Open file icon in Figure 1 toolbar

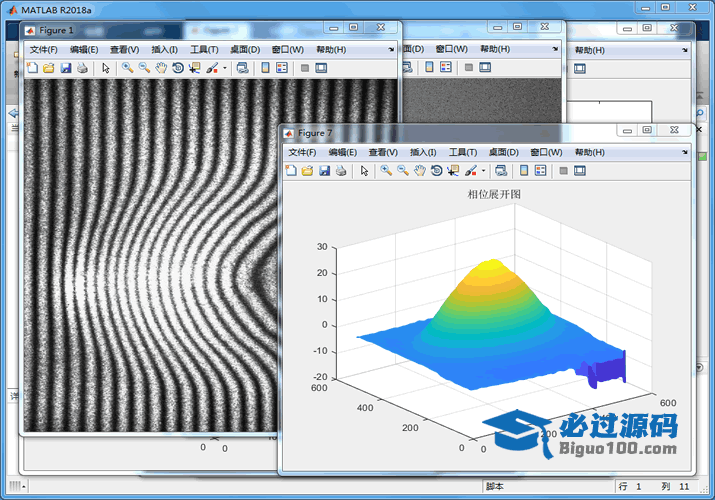(49, 68)
